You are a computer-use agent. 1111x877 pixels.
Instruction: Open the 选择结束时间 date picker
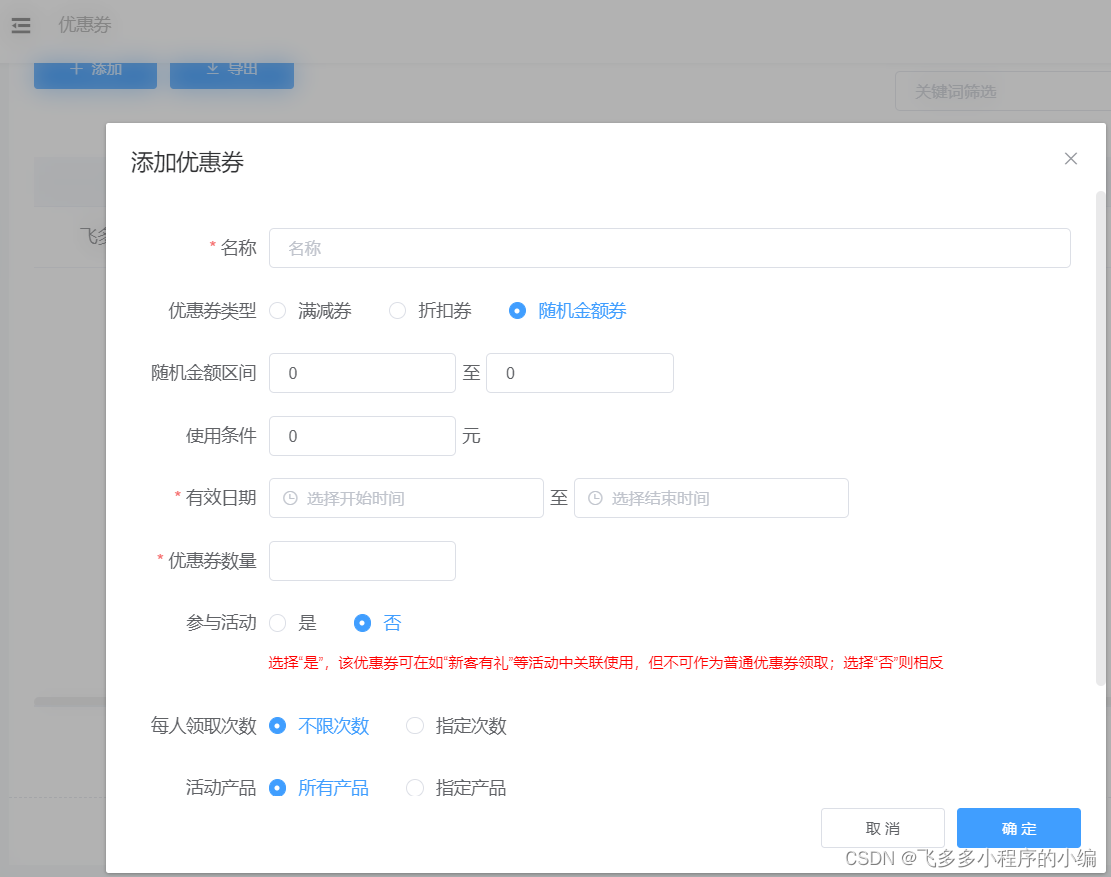tap(711, 498)
